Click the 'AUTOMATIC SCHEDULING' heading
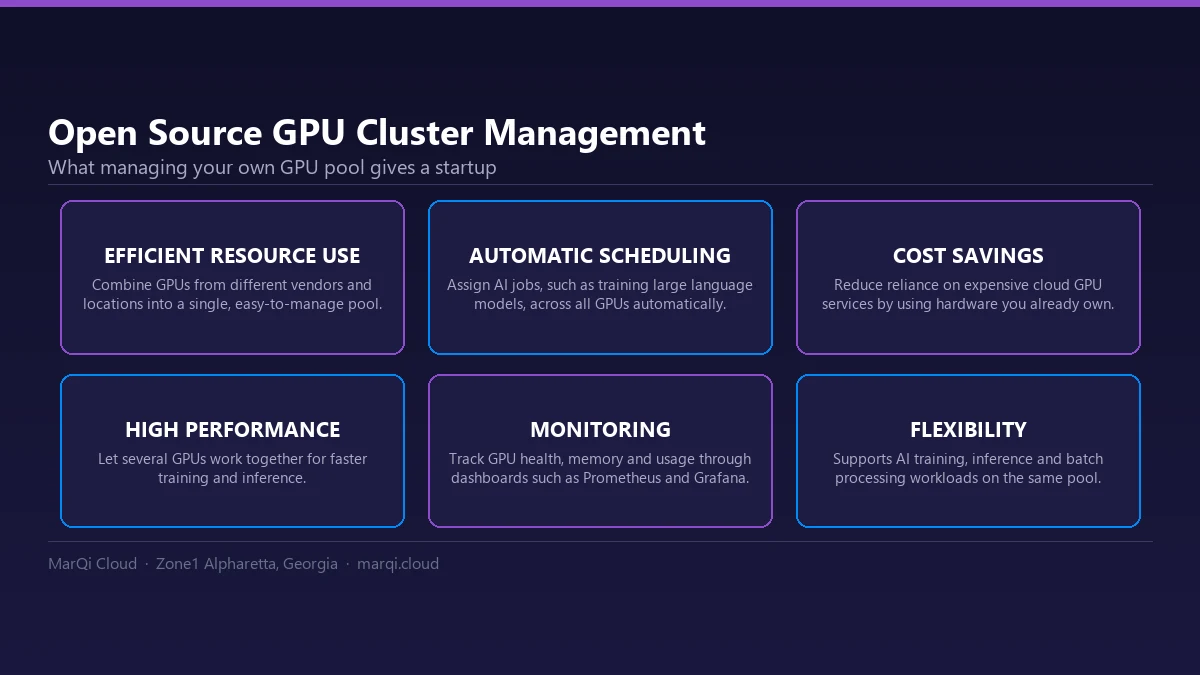1200x675 pixels. coord(600,256)
